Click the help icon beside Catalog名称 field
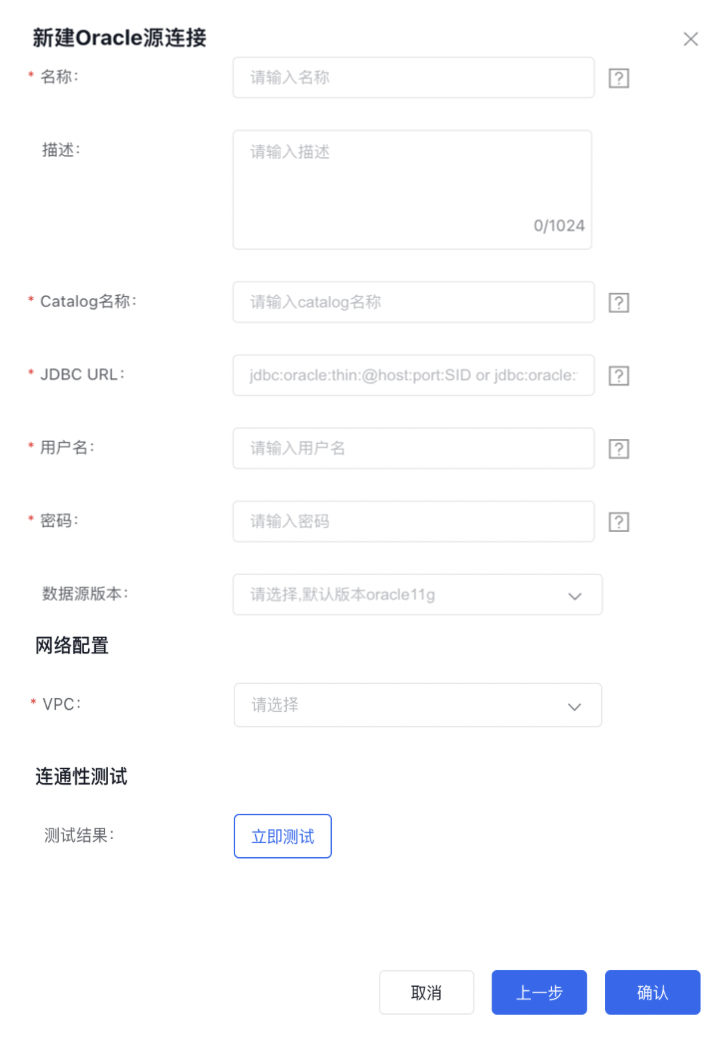The width and height of the screenshot is (722, 1044). 619,303
